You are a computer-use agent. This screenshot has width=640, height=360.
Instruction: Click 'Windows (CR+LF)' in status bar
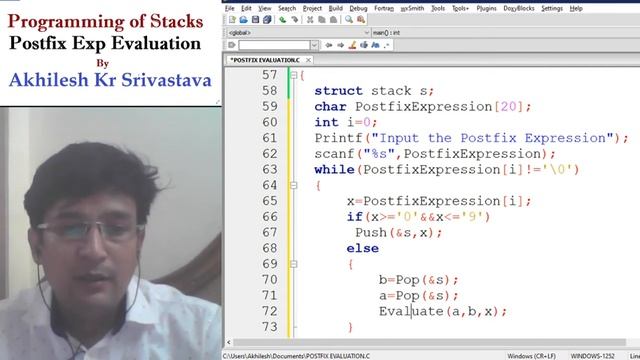(531, 356)
